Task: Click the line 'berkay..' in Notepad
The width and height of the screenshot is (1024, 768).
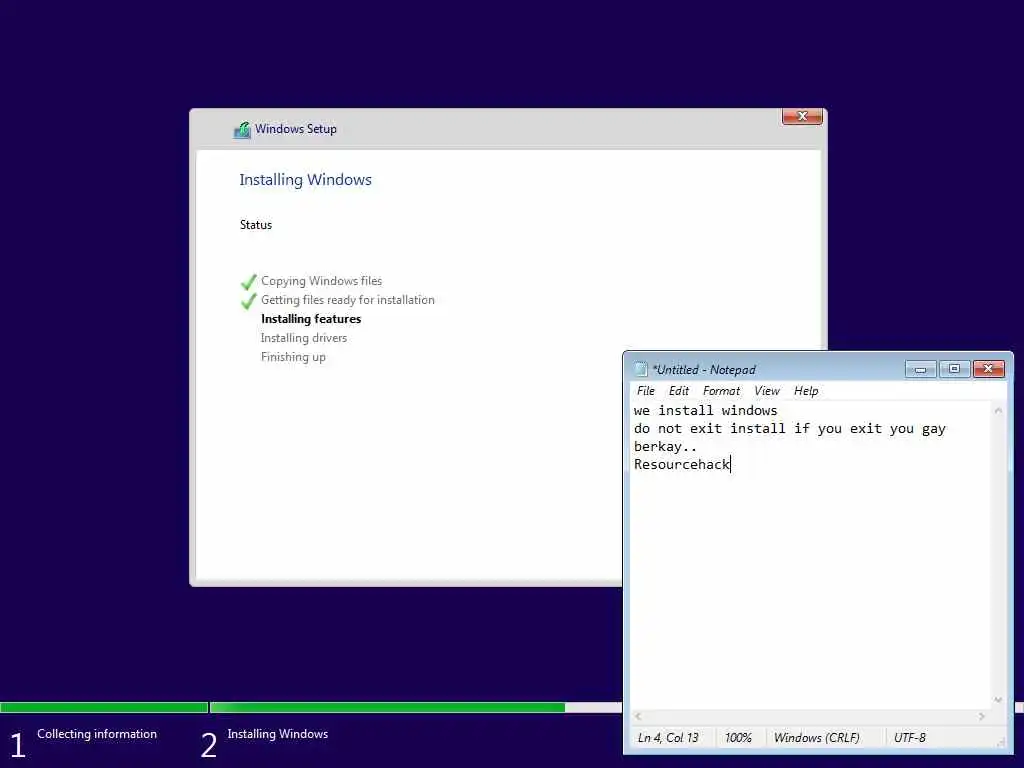Action: 665,447
